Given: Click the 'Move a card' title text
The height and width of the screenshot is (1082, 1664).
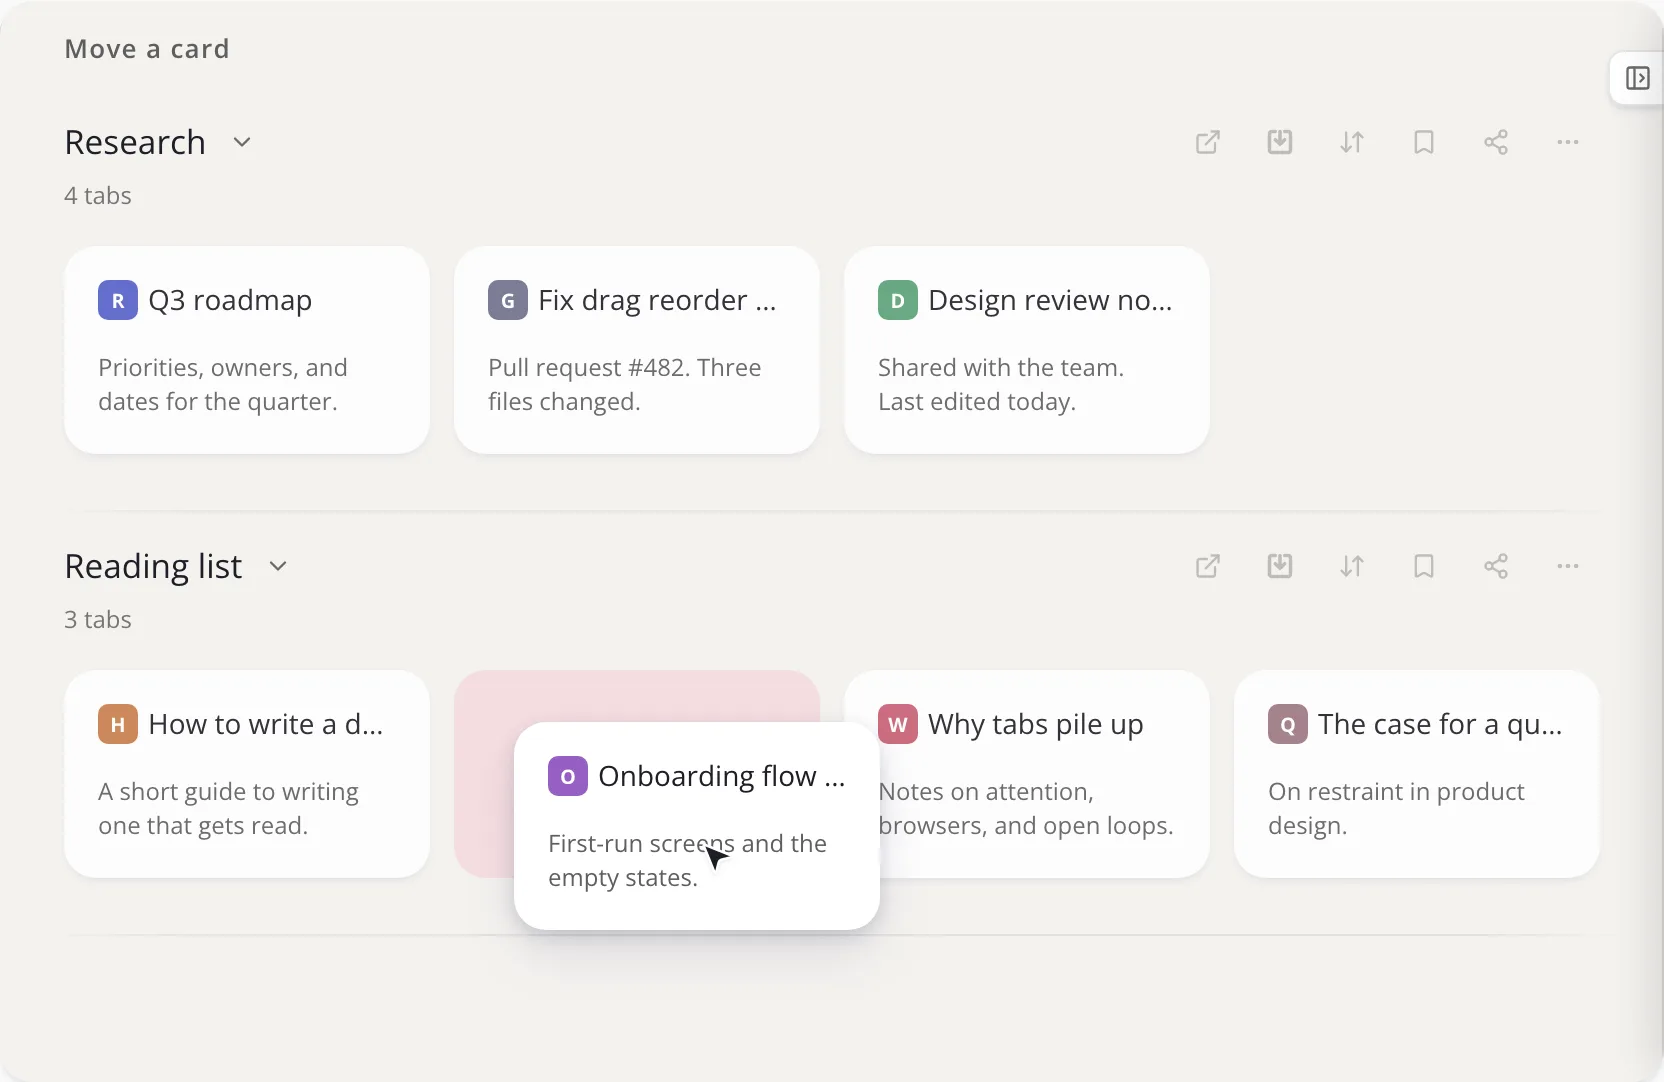Looking at the screenshot, I should 147,49.
